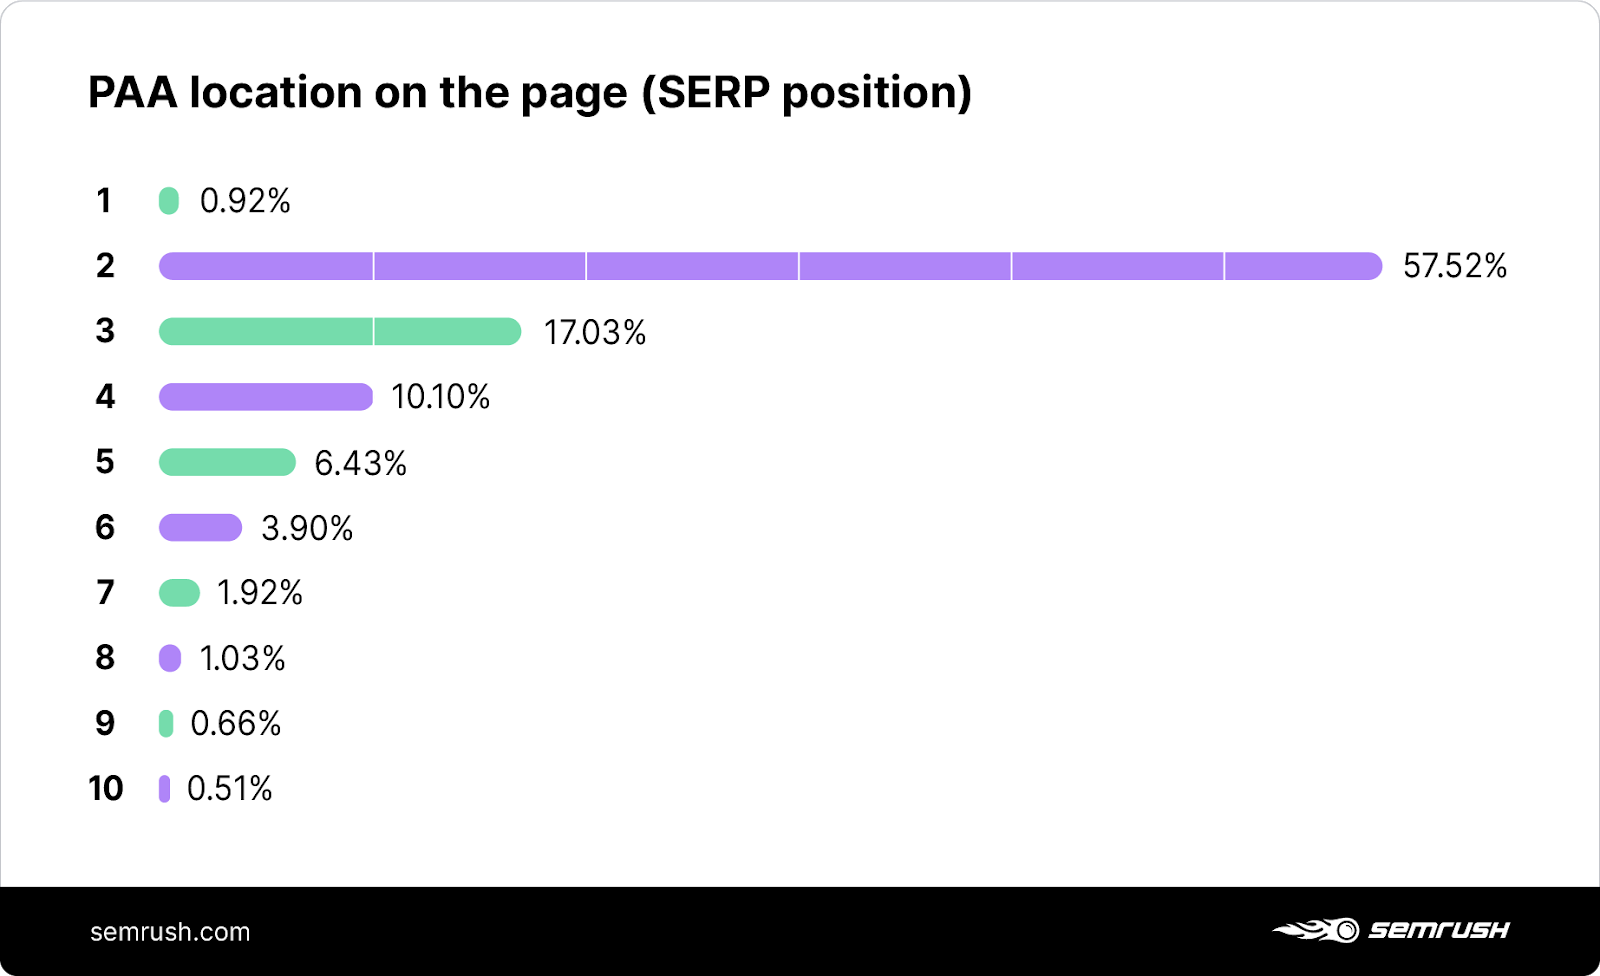Select the purple bar for position 2
The width and height of the screenshot is (1600, 976).
coord(770,266)
